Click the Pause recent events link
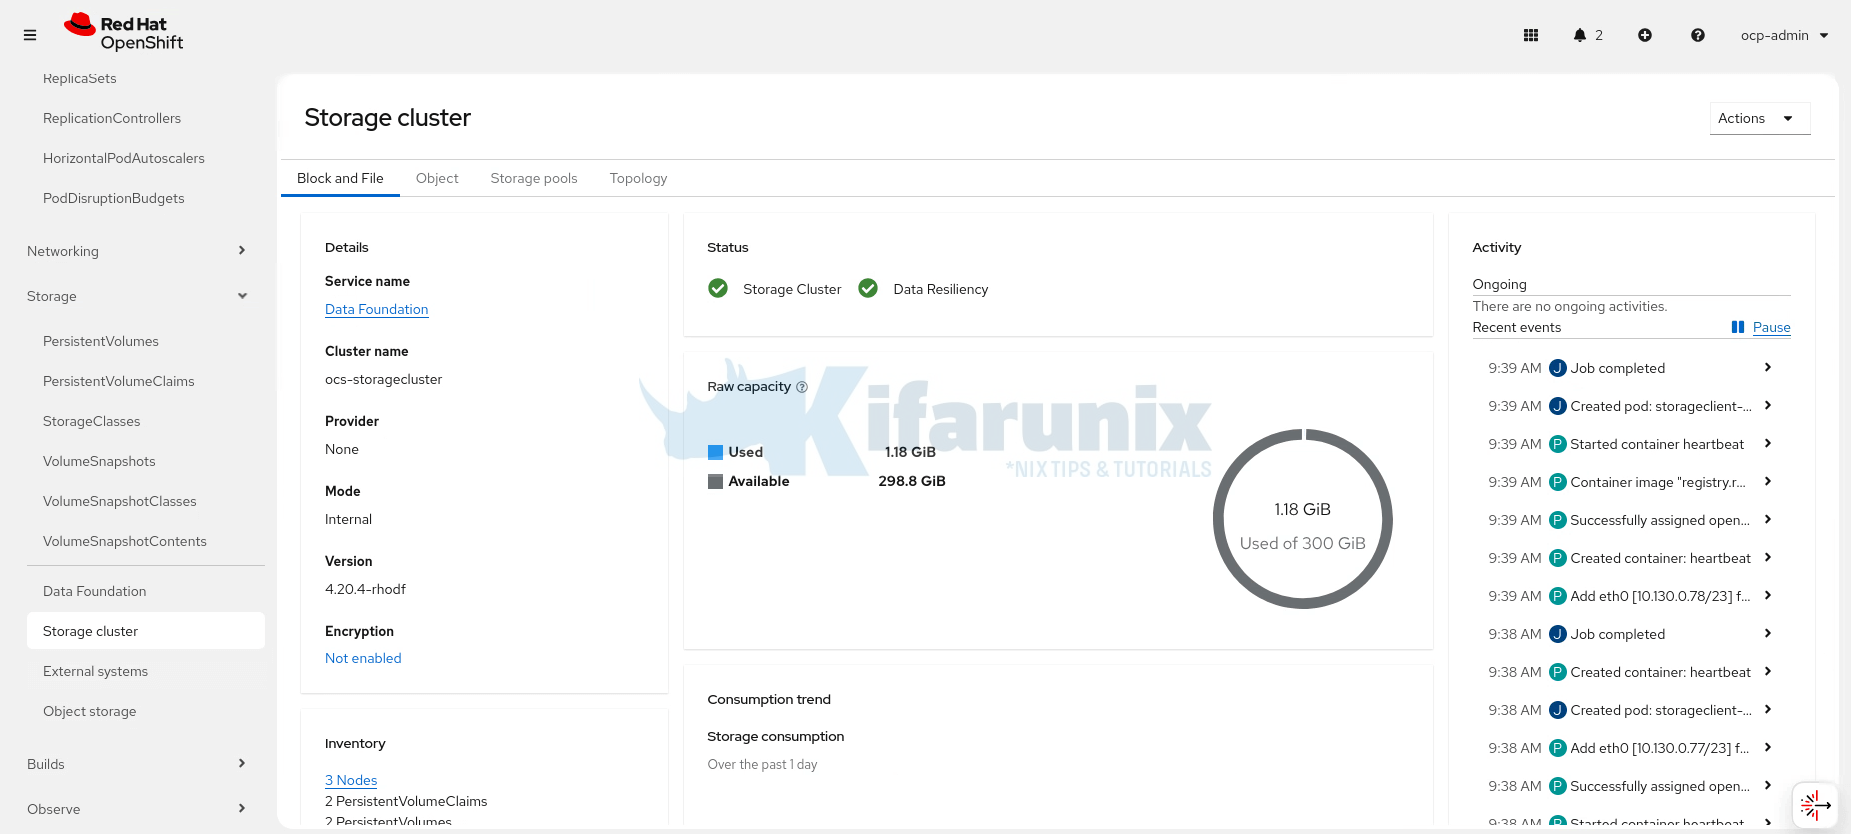The width and height of the screenshot is (1851, 834). click(x=1771, y=327)
